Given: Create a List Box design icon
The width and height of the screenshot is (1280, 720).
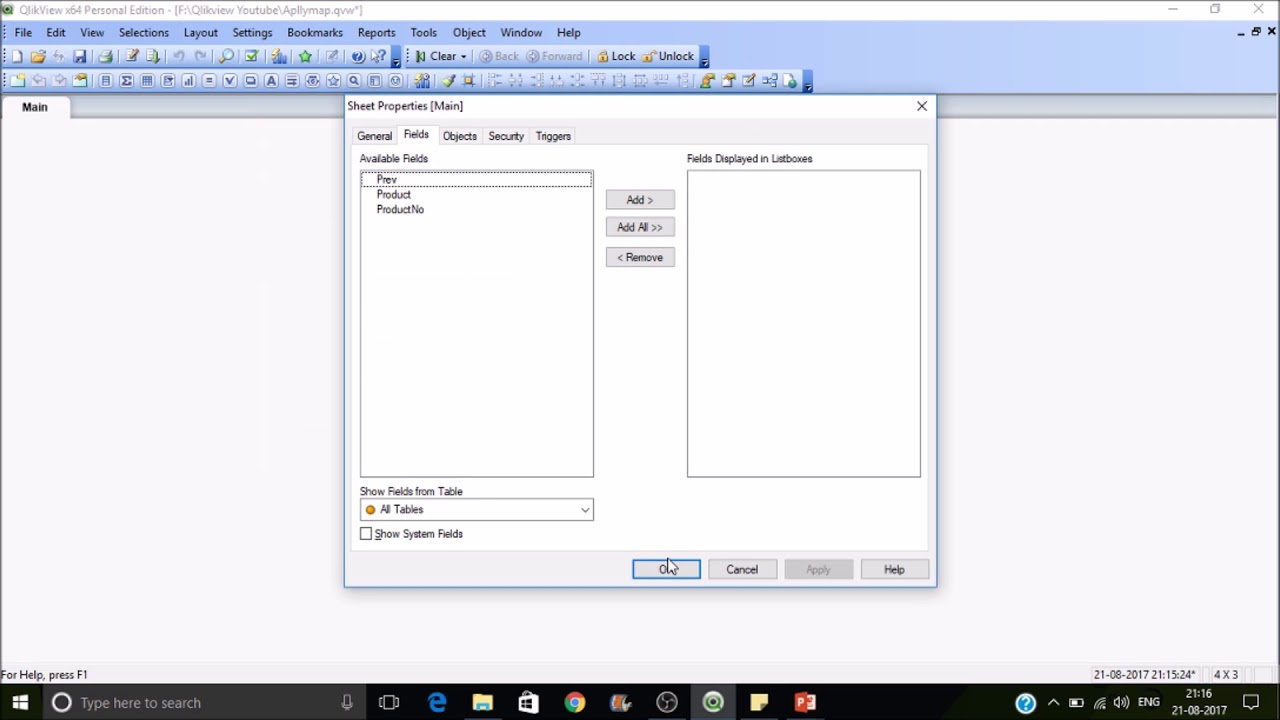Looking at the screenshot, I should (105, 81).
